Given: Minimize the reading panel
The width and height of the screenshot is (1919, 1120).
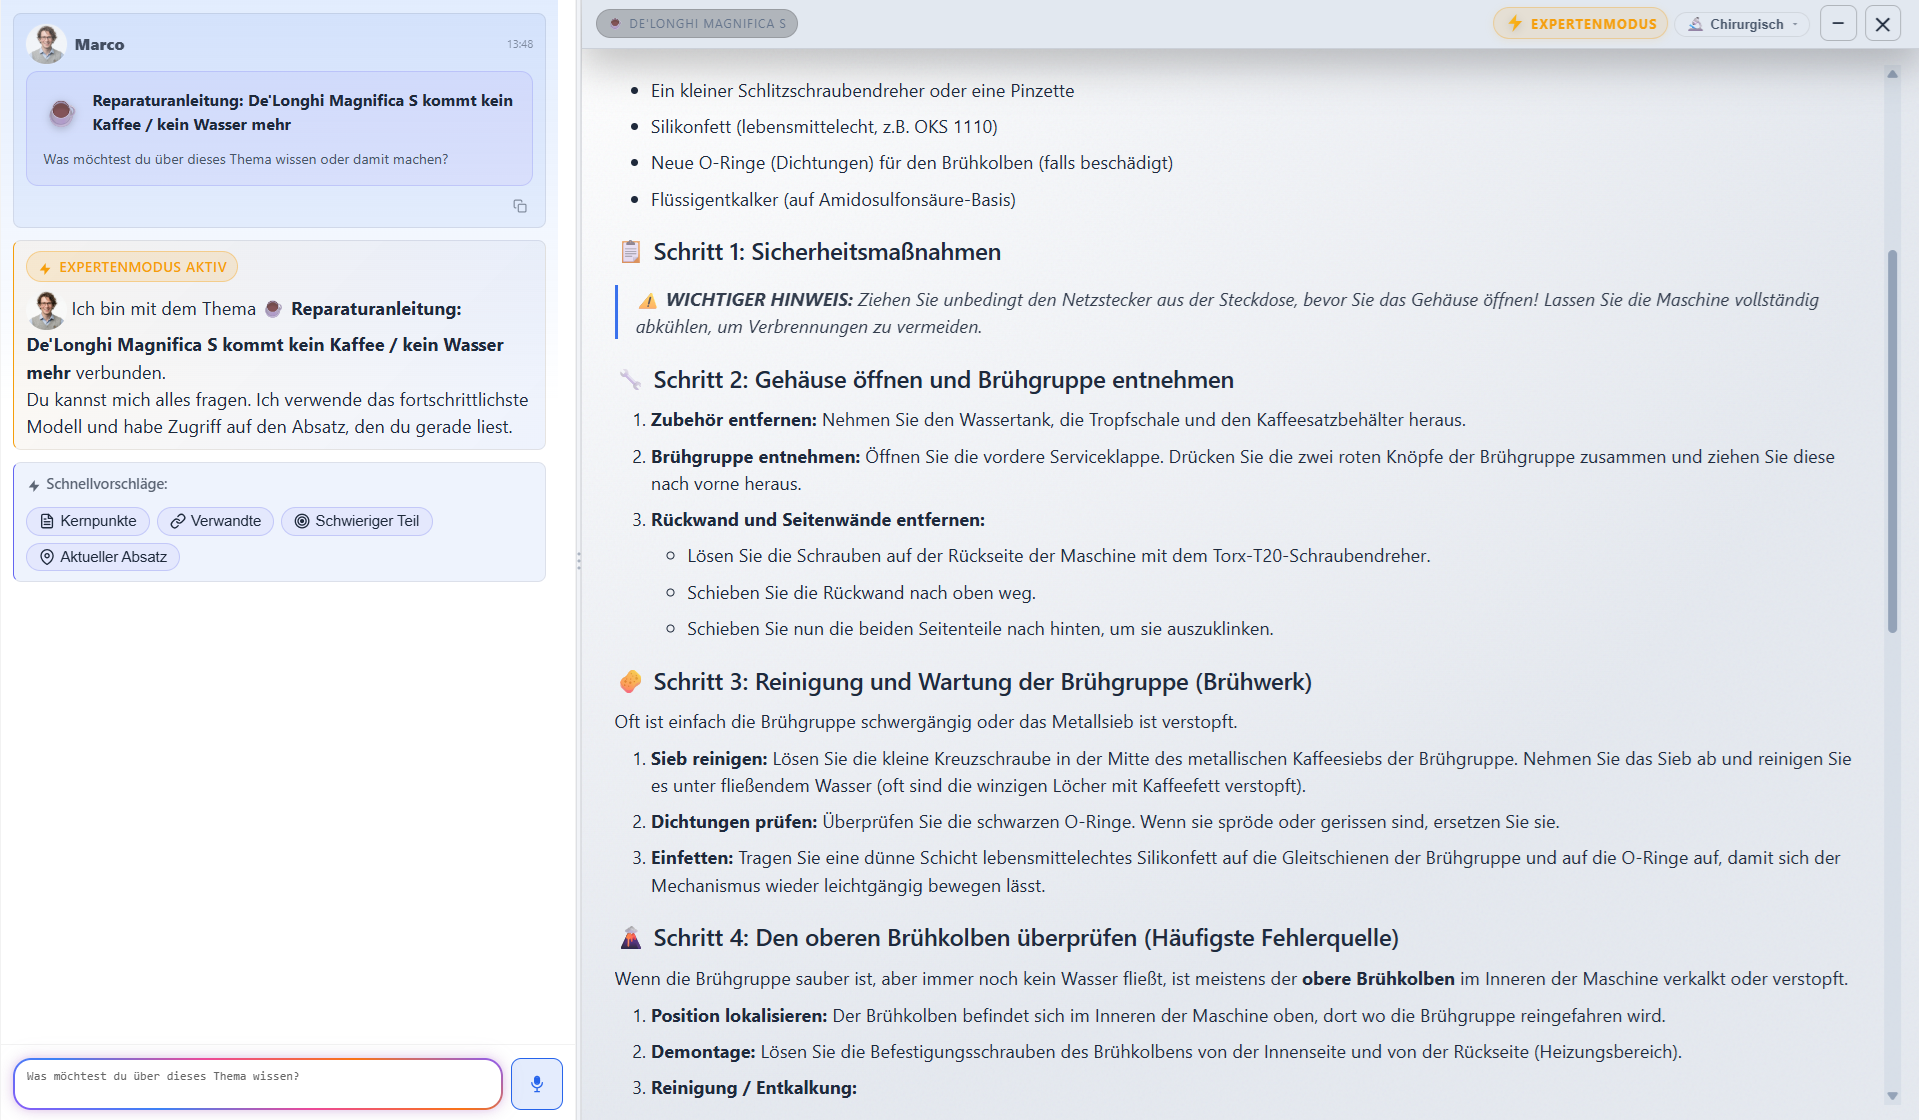Looking at the screenshot, I should tap(1838, 23).
